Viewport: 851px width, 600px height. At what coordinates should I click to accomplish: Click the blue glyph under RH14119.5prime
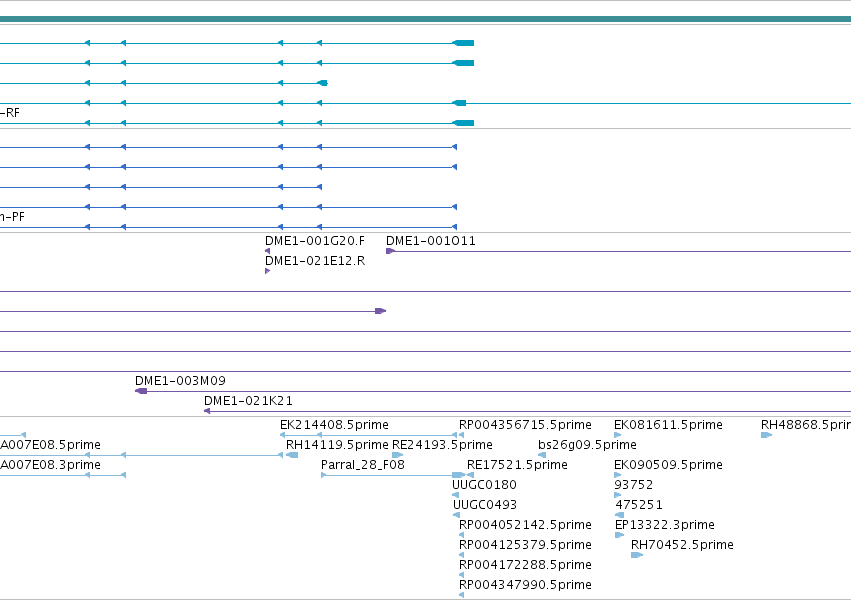pyautogui.click(x=292, y=455)
